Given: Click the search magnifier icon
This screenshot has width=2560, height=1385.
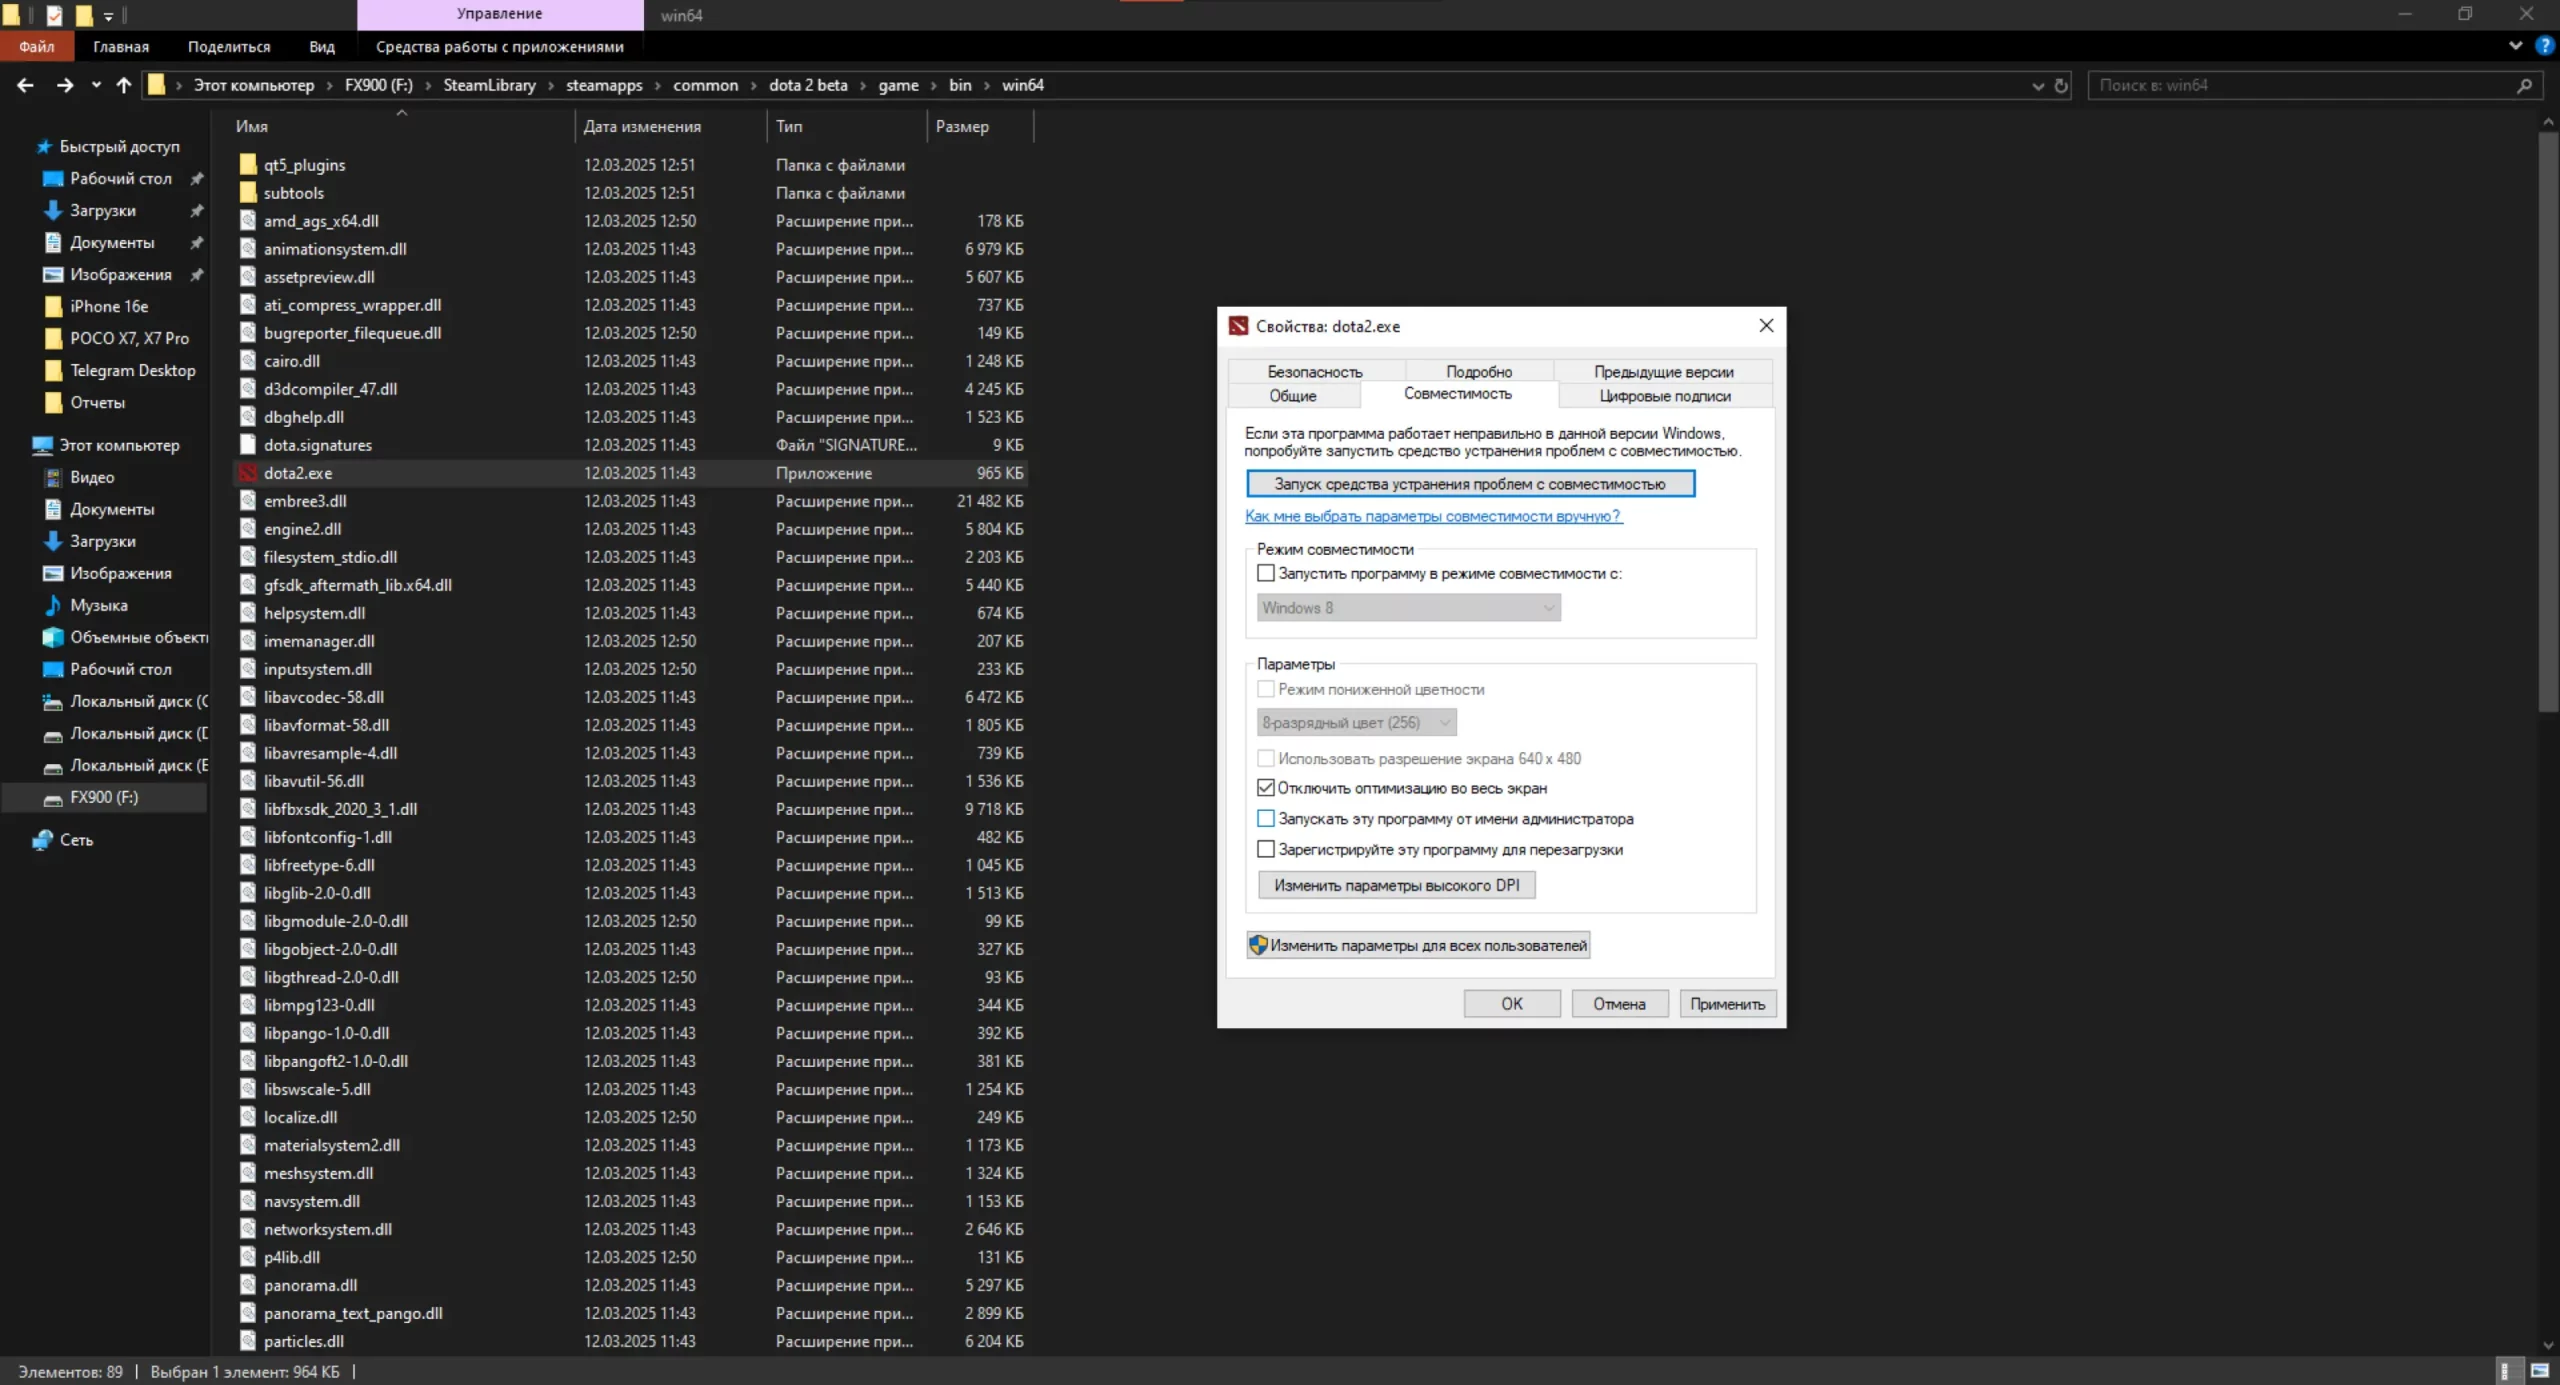Looking at the screenshot, I should click(2524, 86).
